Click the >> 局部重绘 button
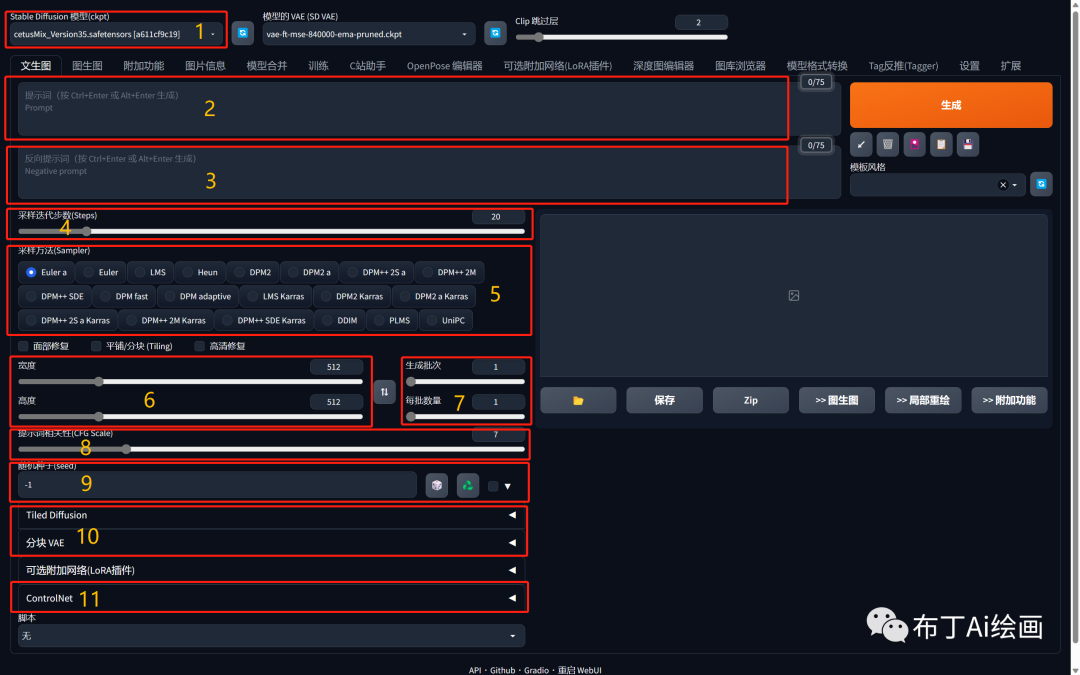 click(922, 400)
